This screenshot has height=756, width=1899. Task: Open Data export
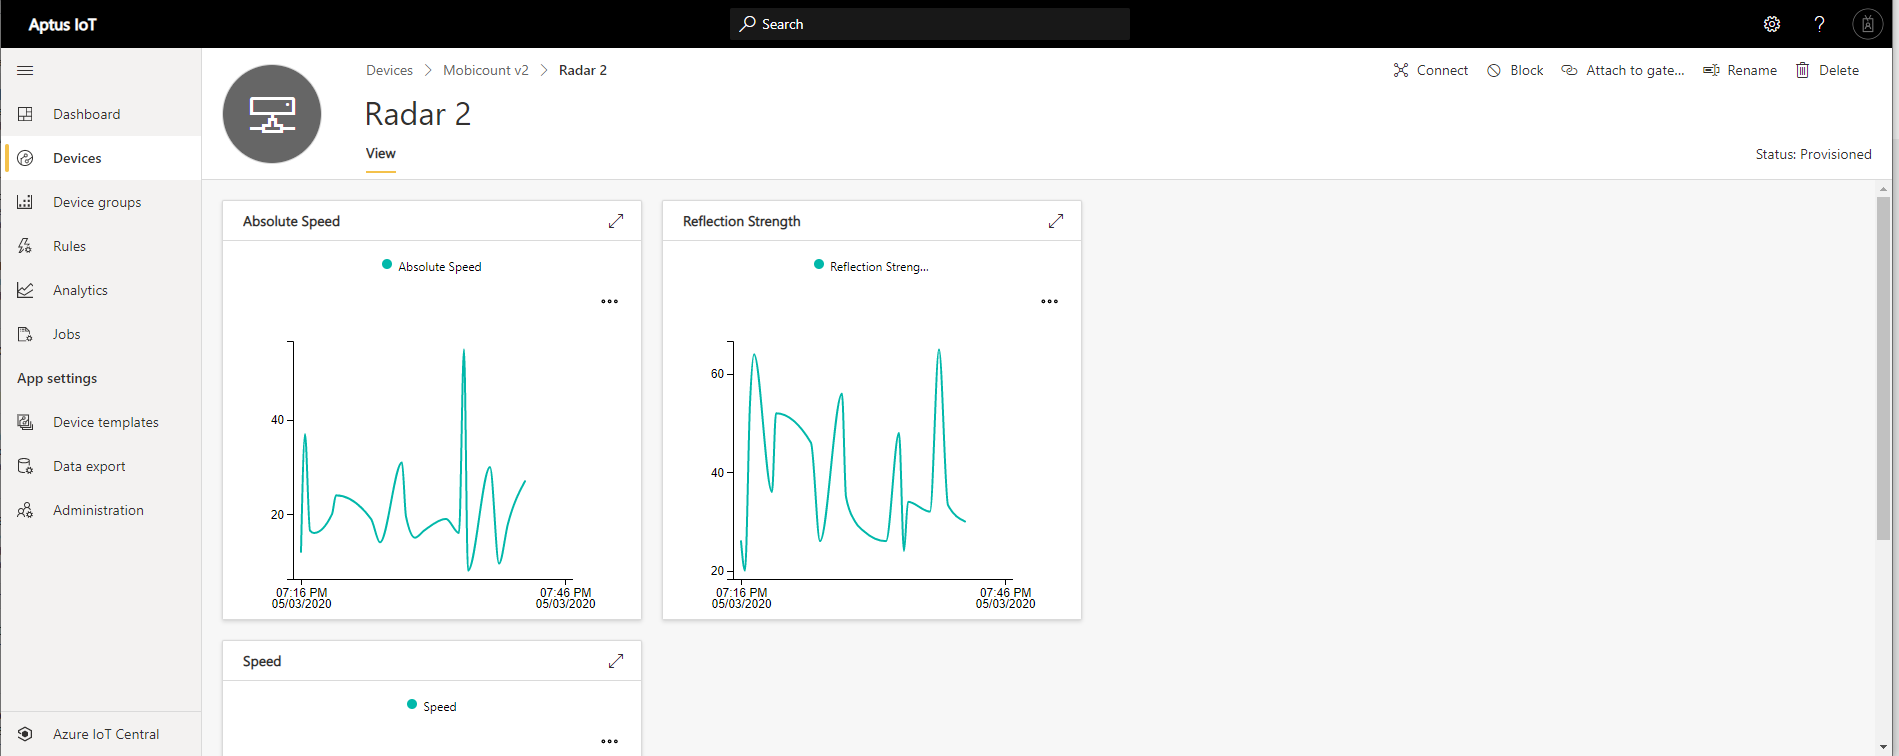click(x=100, y=466)
